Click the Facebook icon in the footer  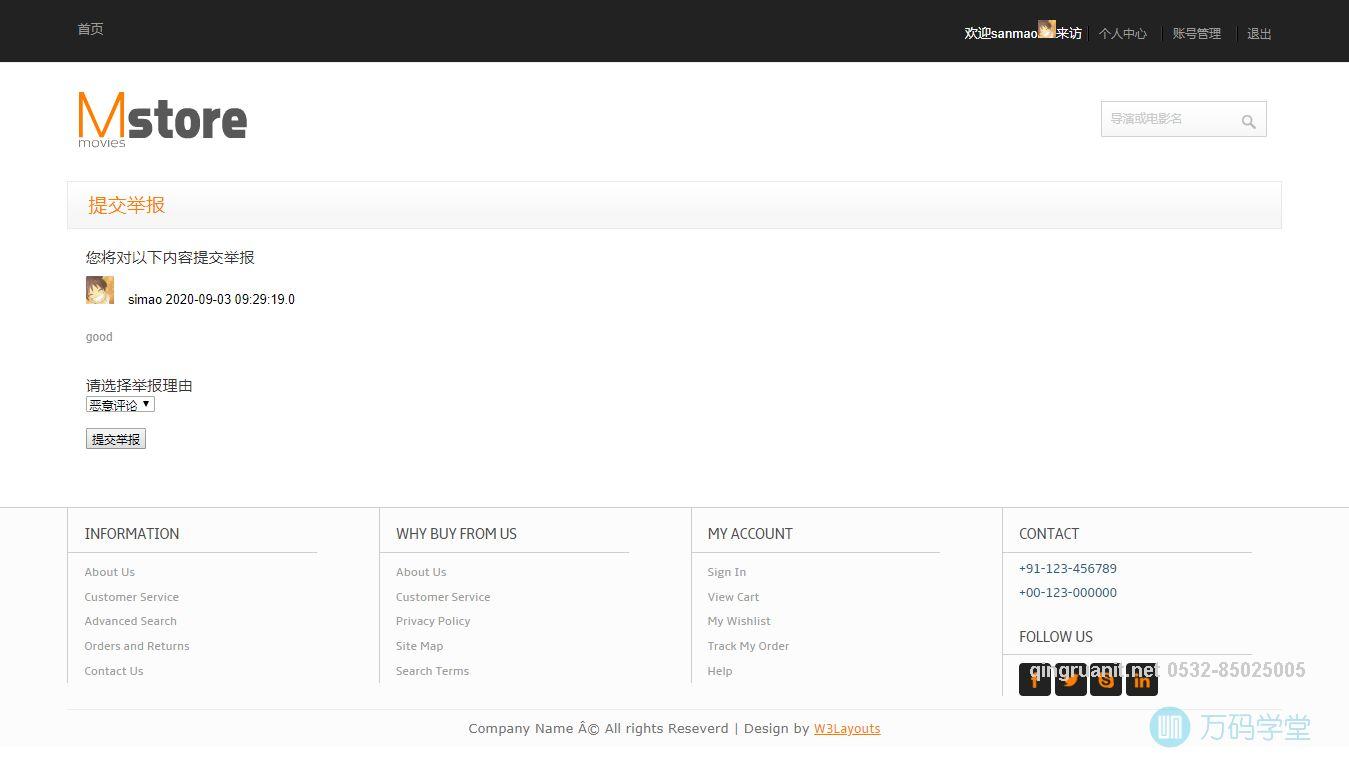[1034, 680]
